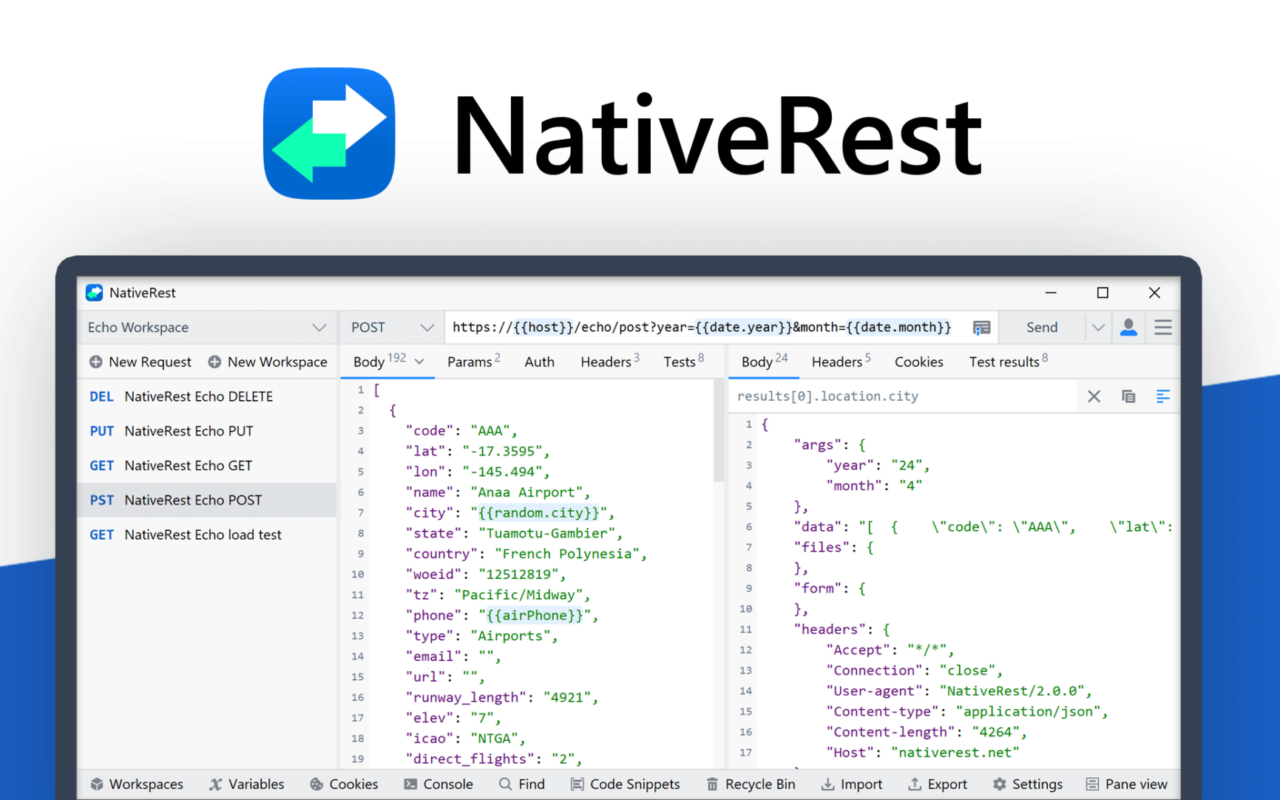
Task: Click the NativeRest app icon in title bar
Action: [x=94, y=293]
